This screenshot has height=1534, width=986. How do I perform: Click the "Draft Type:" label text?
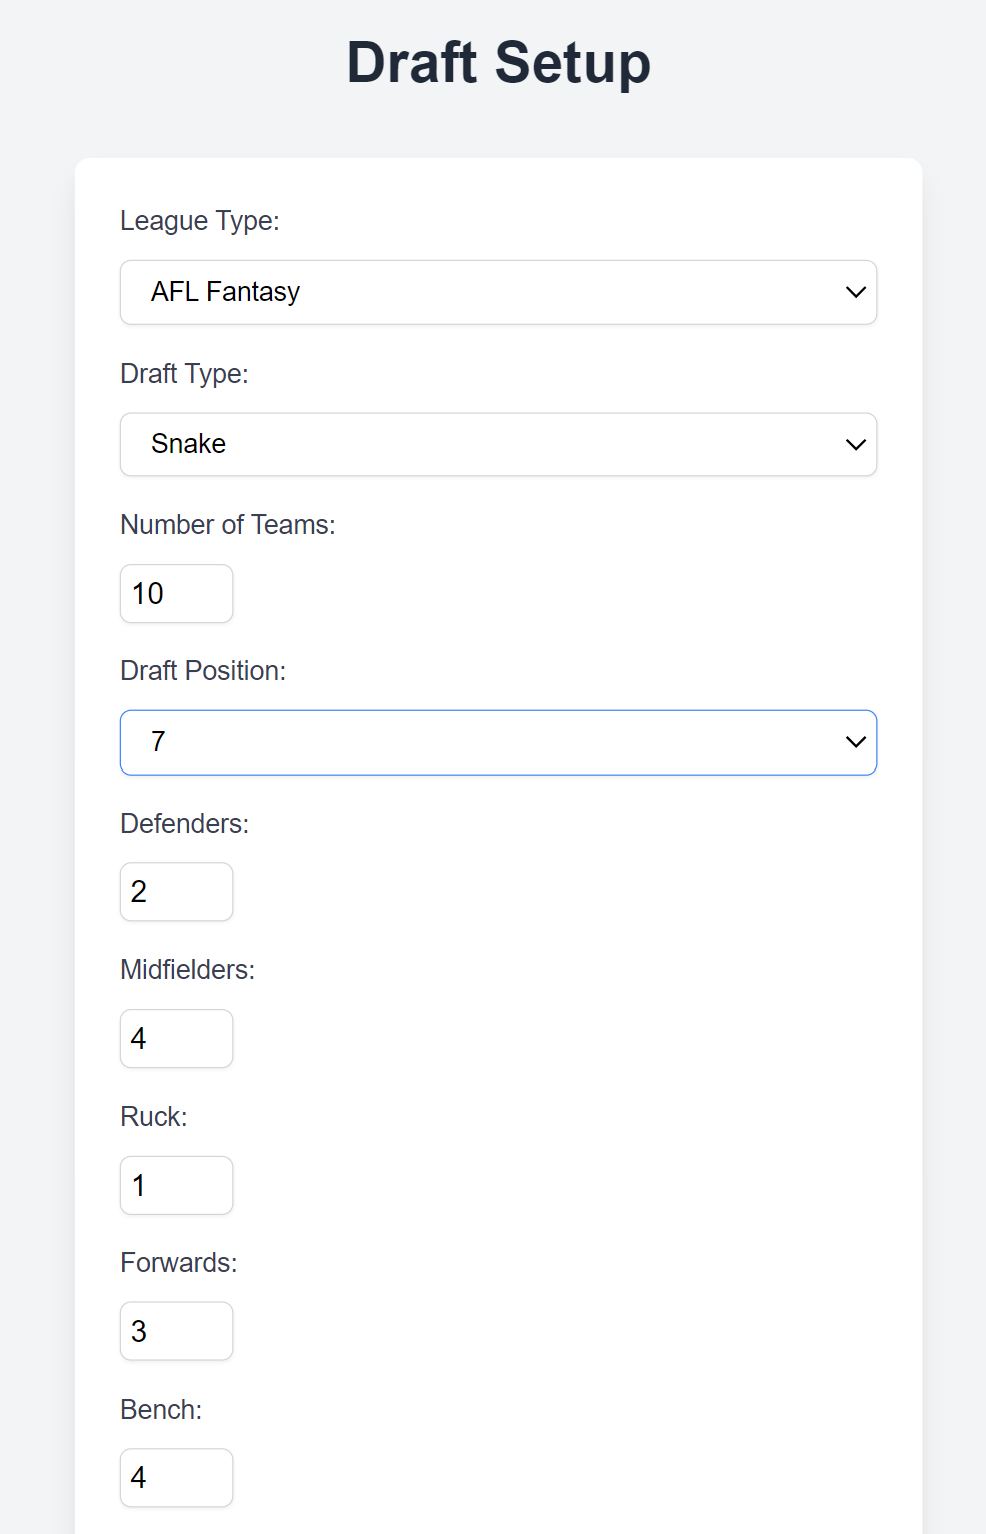tap(184, 374)
